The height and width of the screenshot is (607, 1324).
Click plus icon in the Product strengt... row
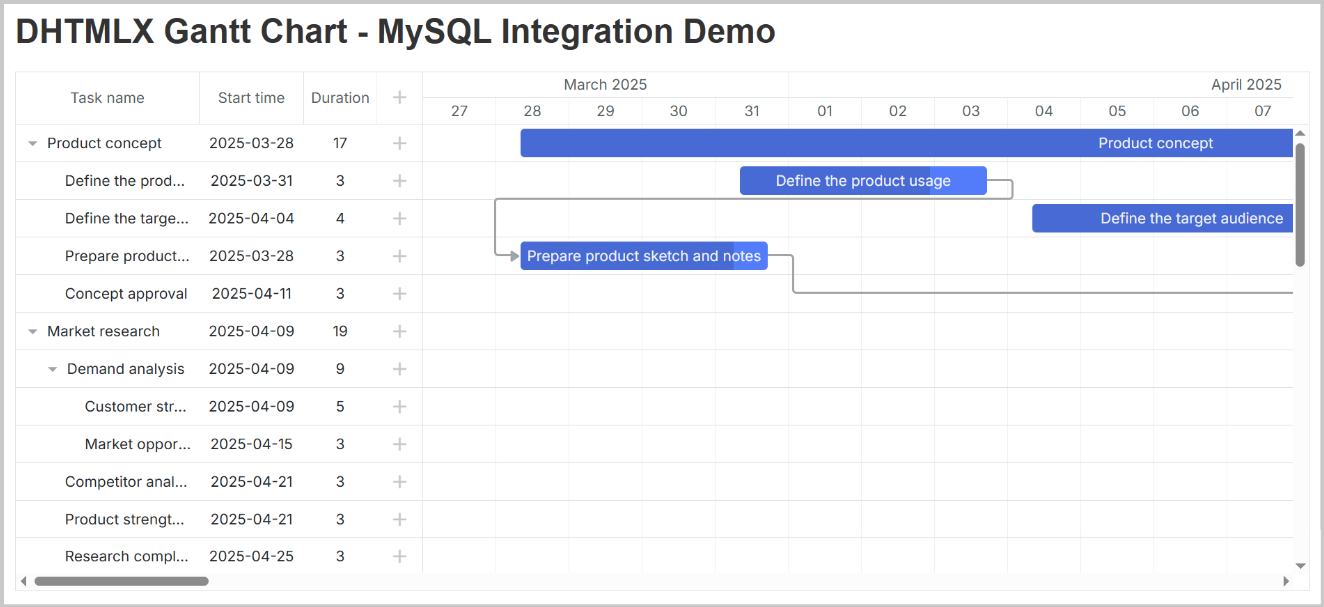click(x=399, y=519)
